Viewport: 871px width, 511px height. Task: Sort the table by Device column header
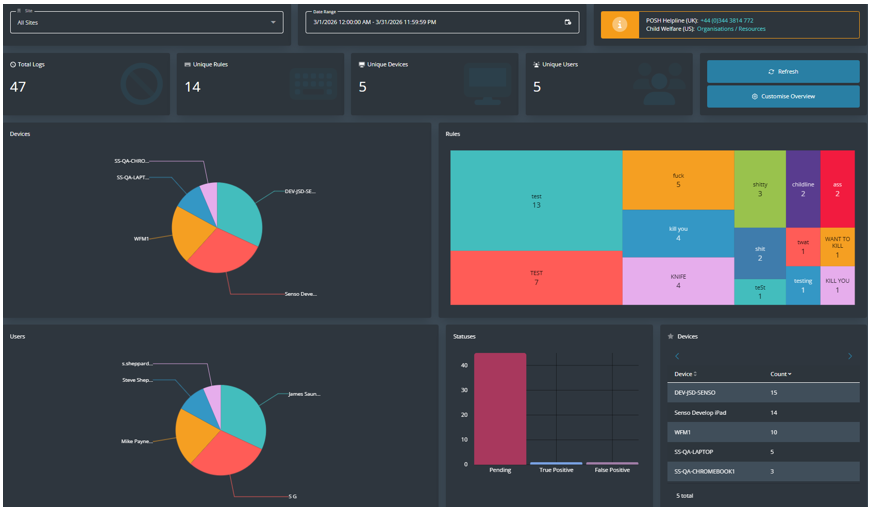(x=685, y=374)
